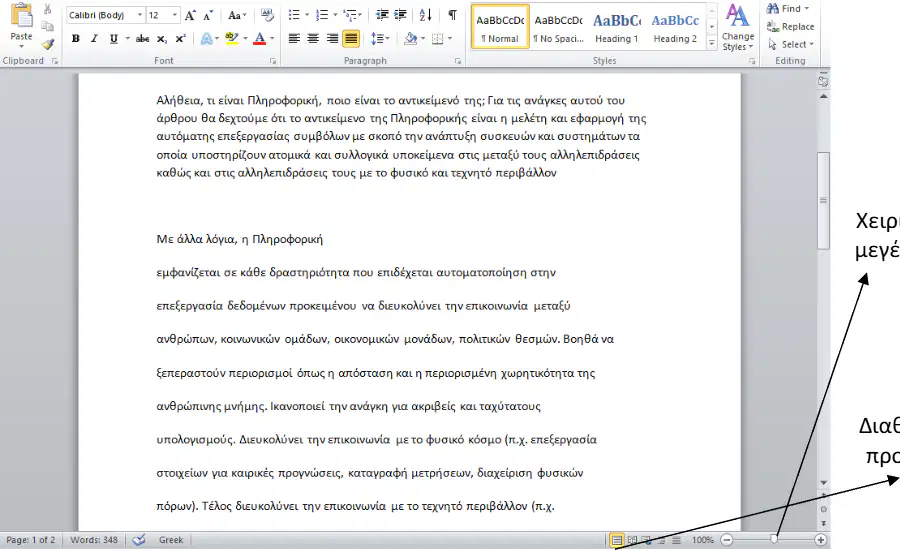Image resolution: width=900 pixels, height=550 pixels.
Task: Insert a bulleted list
Action: [x=294, y=15]
